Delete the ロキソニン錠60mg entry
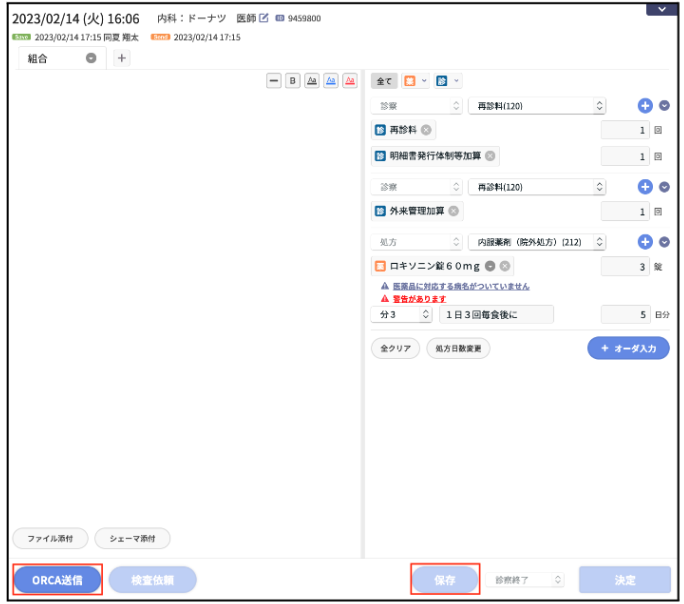The height and width of the screenshot is (604, 684). tap(505, 266)
